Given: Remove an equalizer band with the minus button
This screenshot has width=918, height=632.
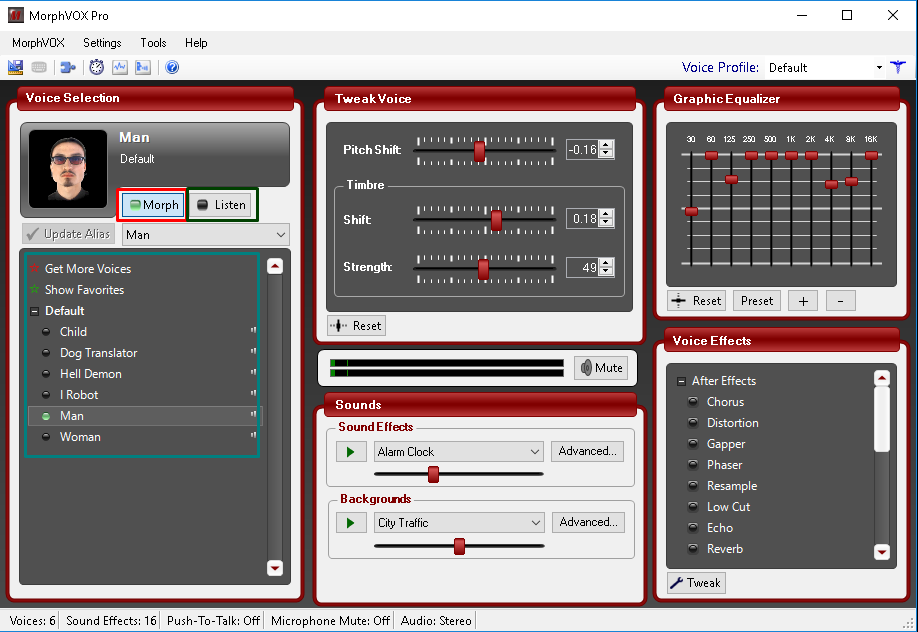Looking at the screenshot, I should click(x=841, y=301).
